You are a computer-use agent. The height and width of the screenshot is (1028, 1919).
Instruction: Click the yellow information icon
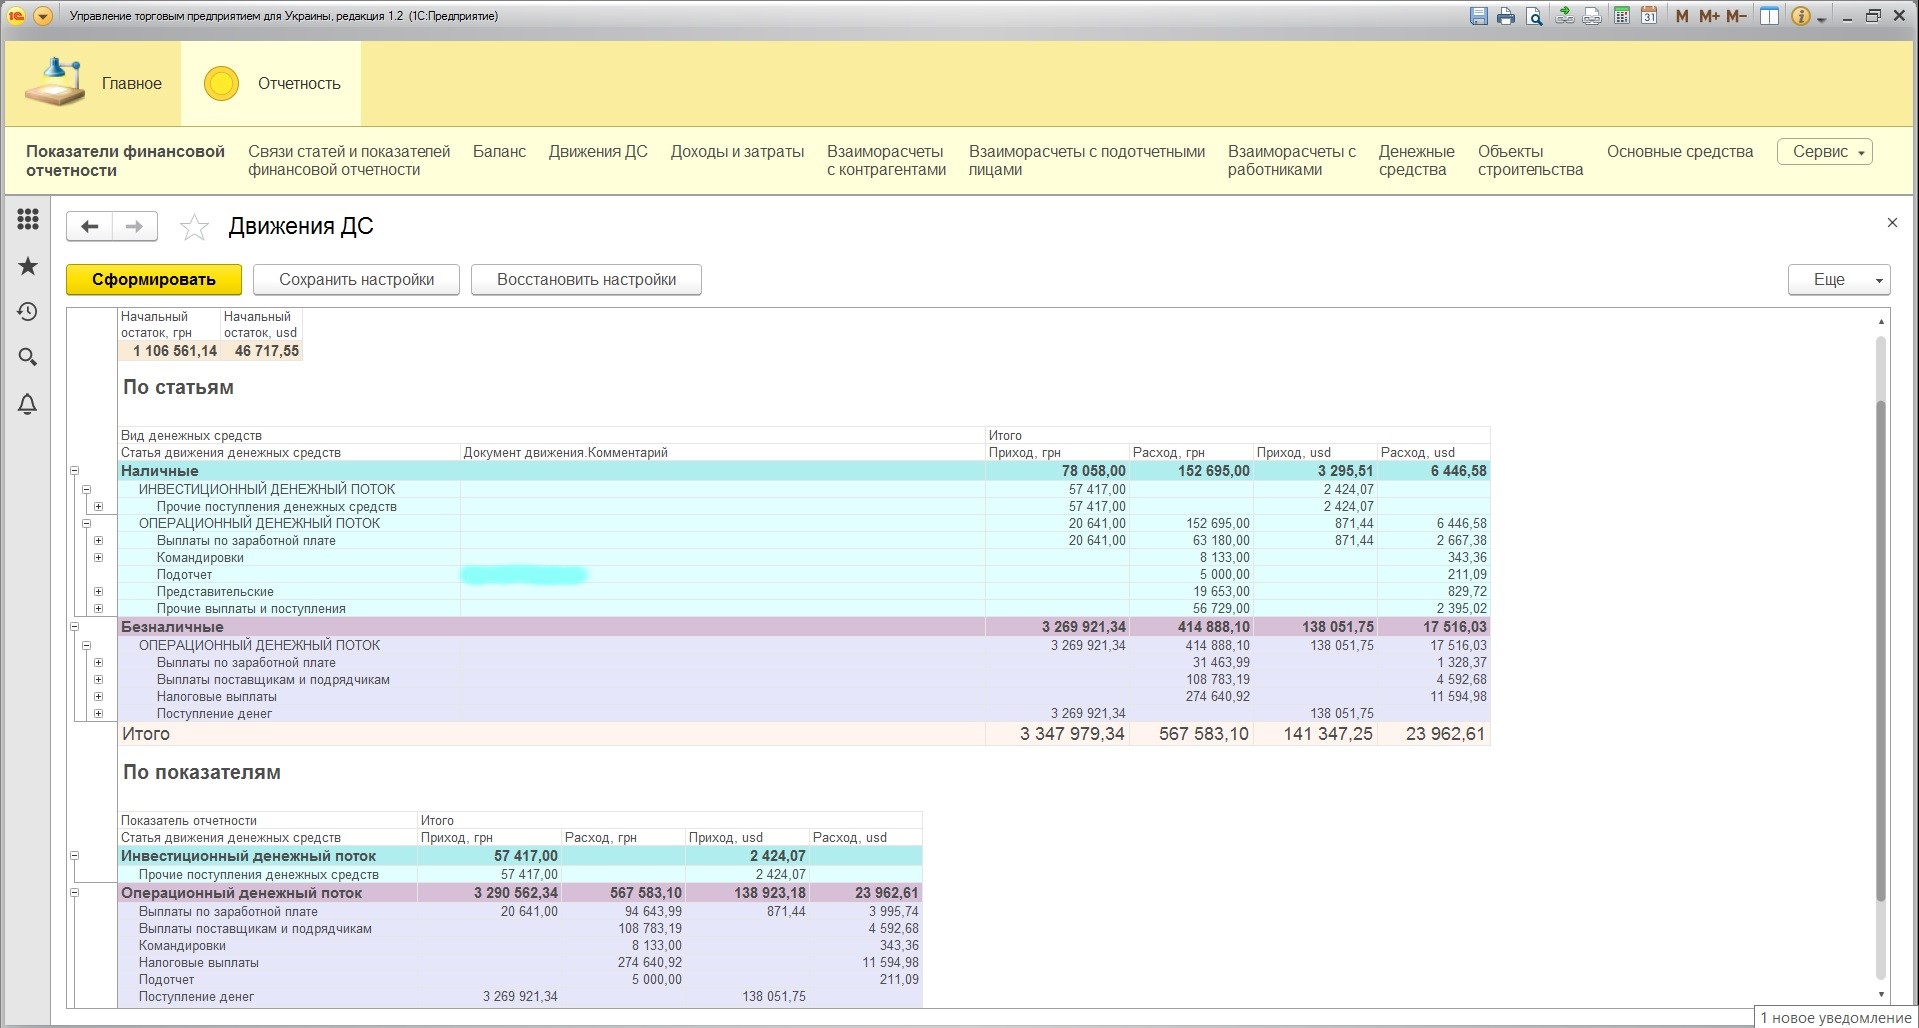pyautogui.click(x=1800, y=16)
